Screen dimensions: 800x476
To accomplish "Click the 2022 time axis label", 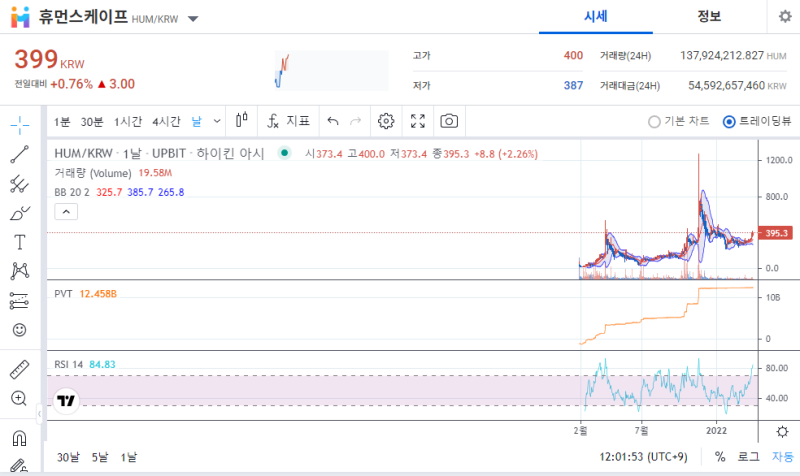I will (x=716, y=431).
